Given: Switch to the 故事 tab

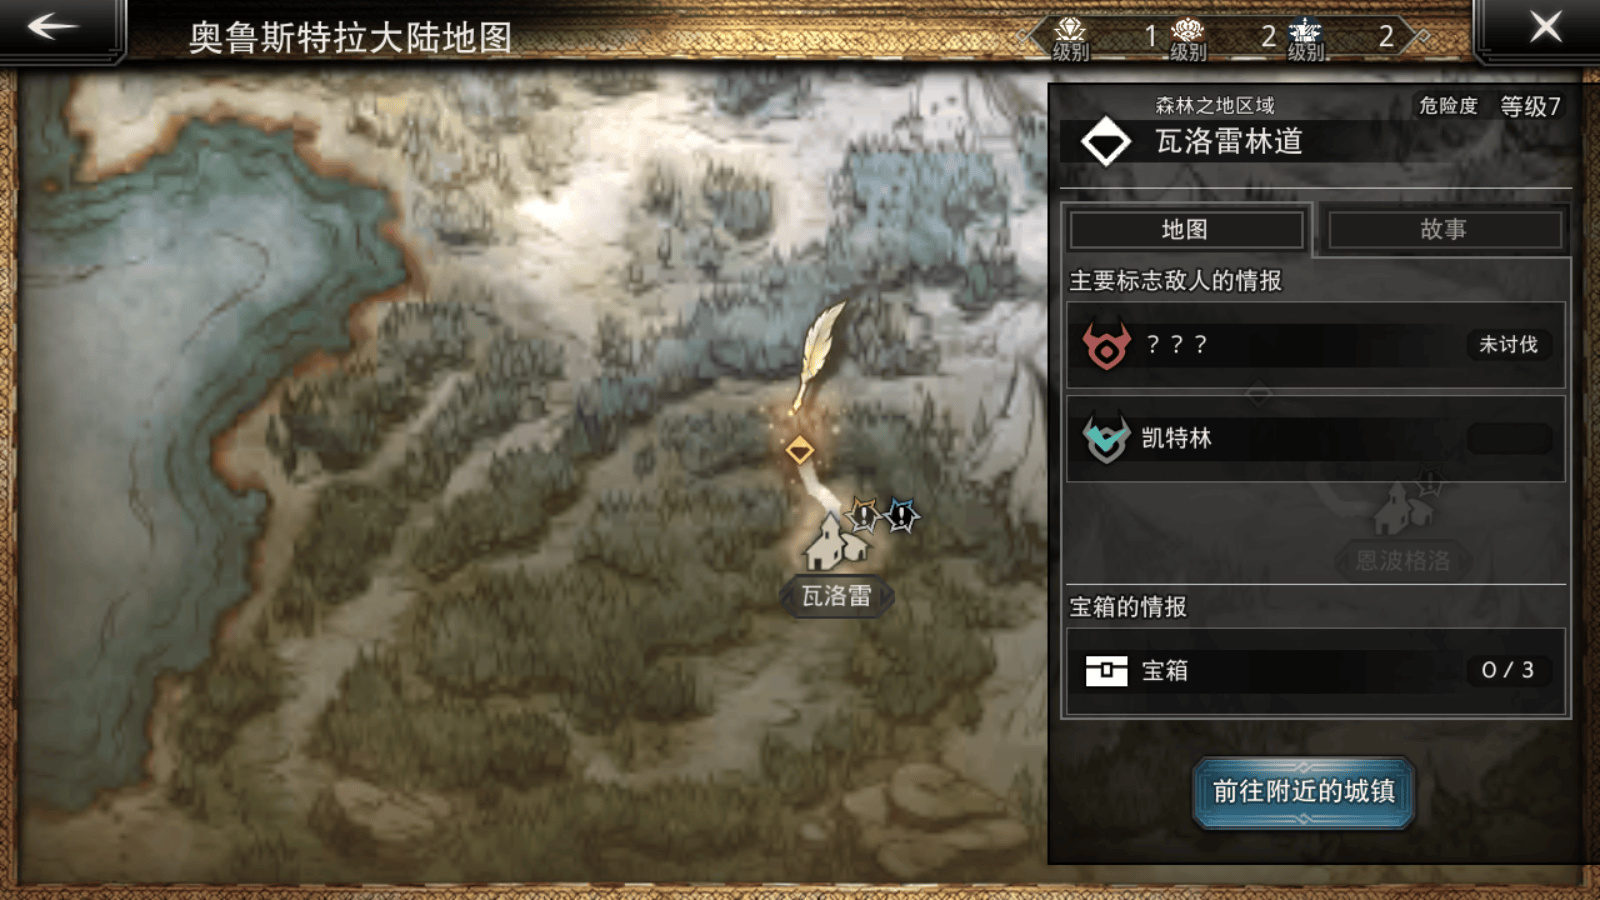Looking at the screenshot, I should tap(1444, 230).
